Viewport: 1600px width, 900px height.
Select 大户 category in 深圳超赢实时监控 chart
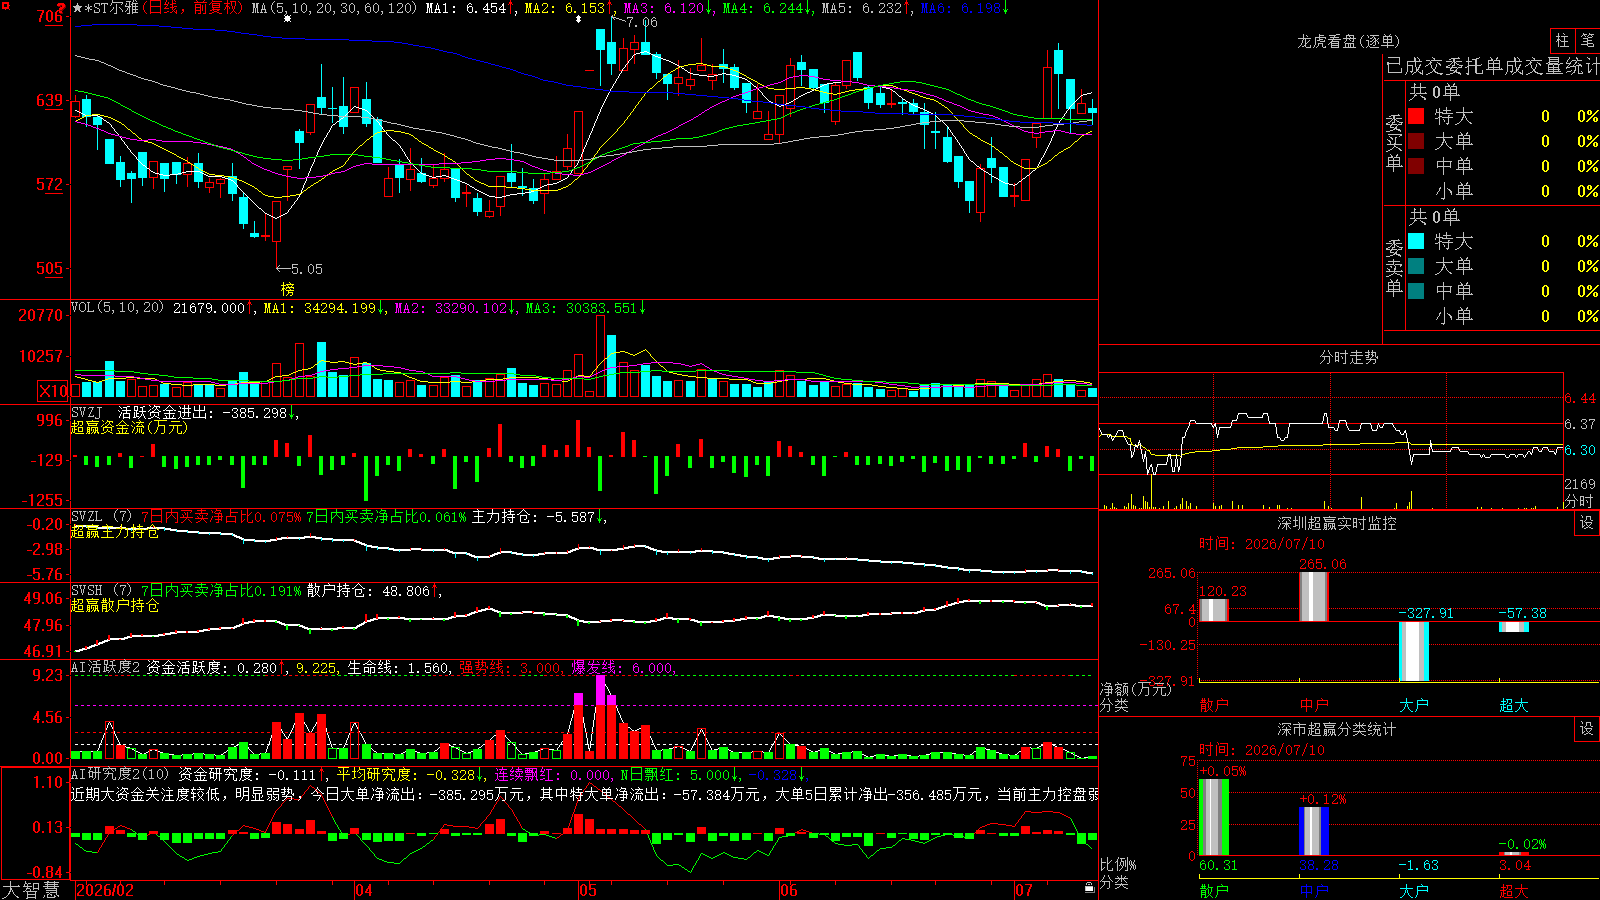coord(1414,705)
